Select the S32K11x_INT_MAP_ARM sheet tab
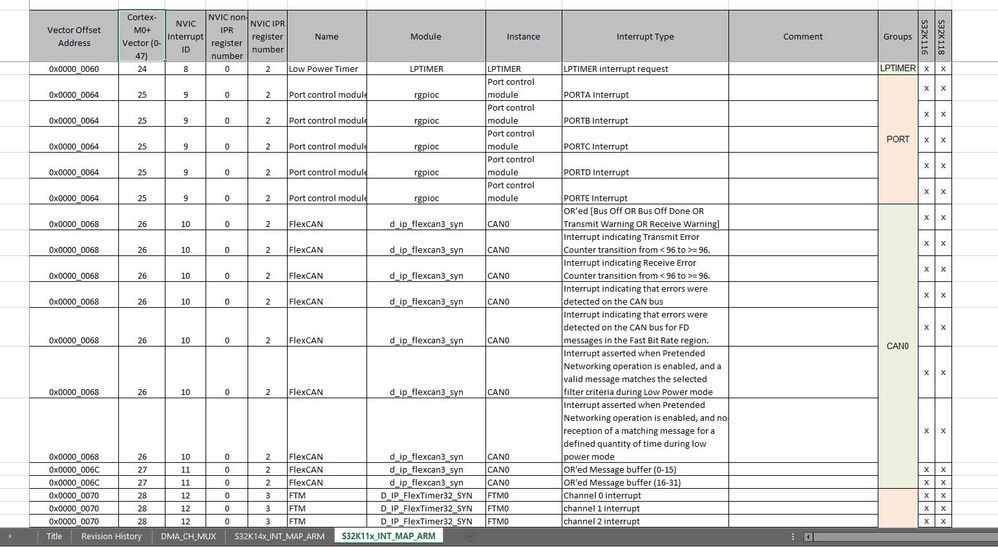998x547 pixels. [x=388, y=536]
